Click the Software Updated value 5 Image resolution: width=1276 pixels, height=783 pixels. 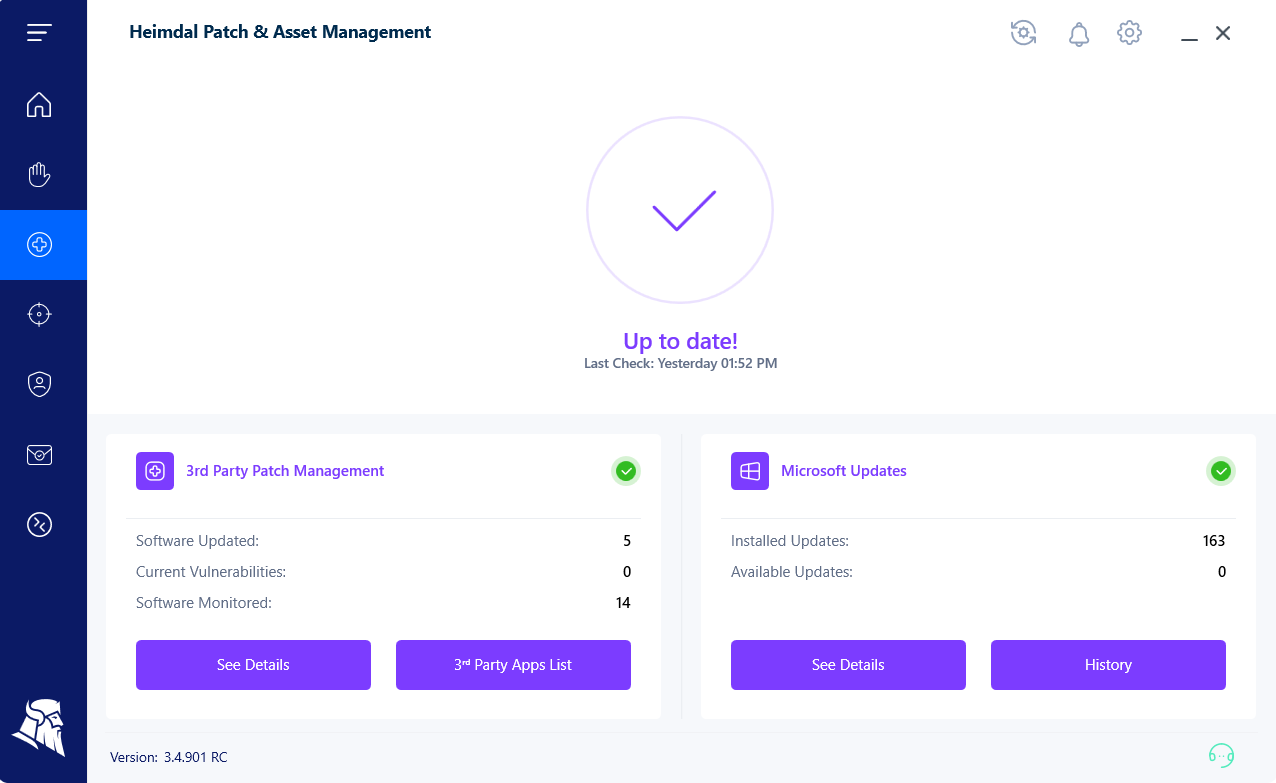tap(627, 541)
